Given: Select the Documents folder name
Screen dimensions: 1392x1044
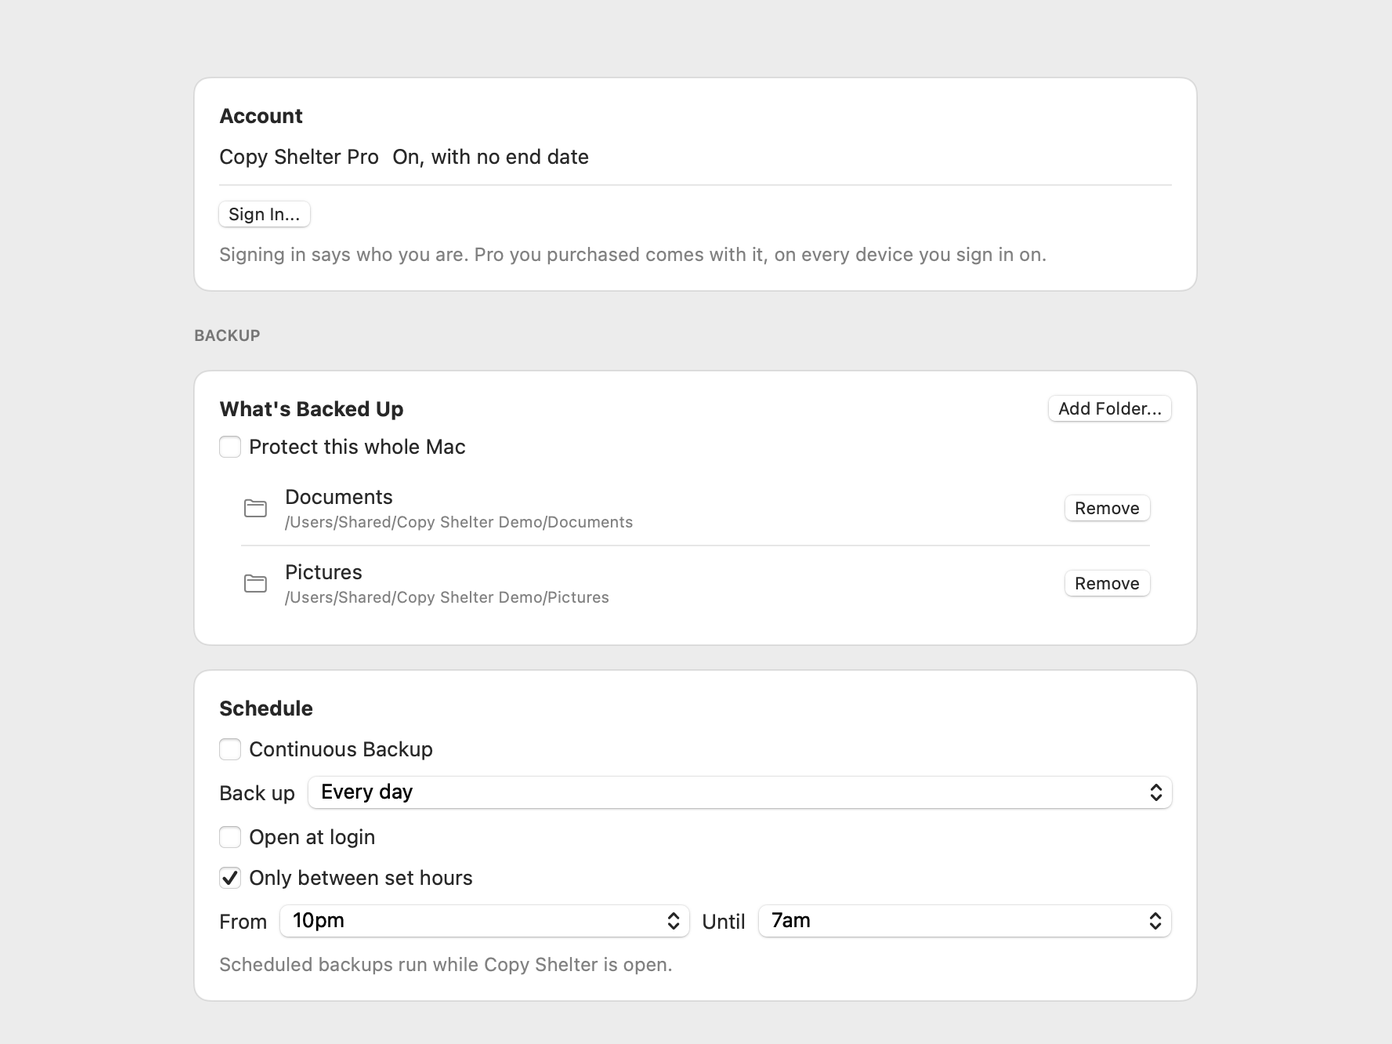Looking at the screenshot, I should tap(339, 497).
